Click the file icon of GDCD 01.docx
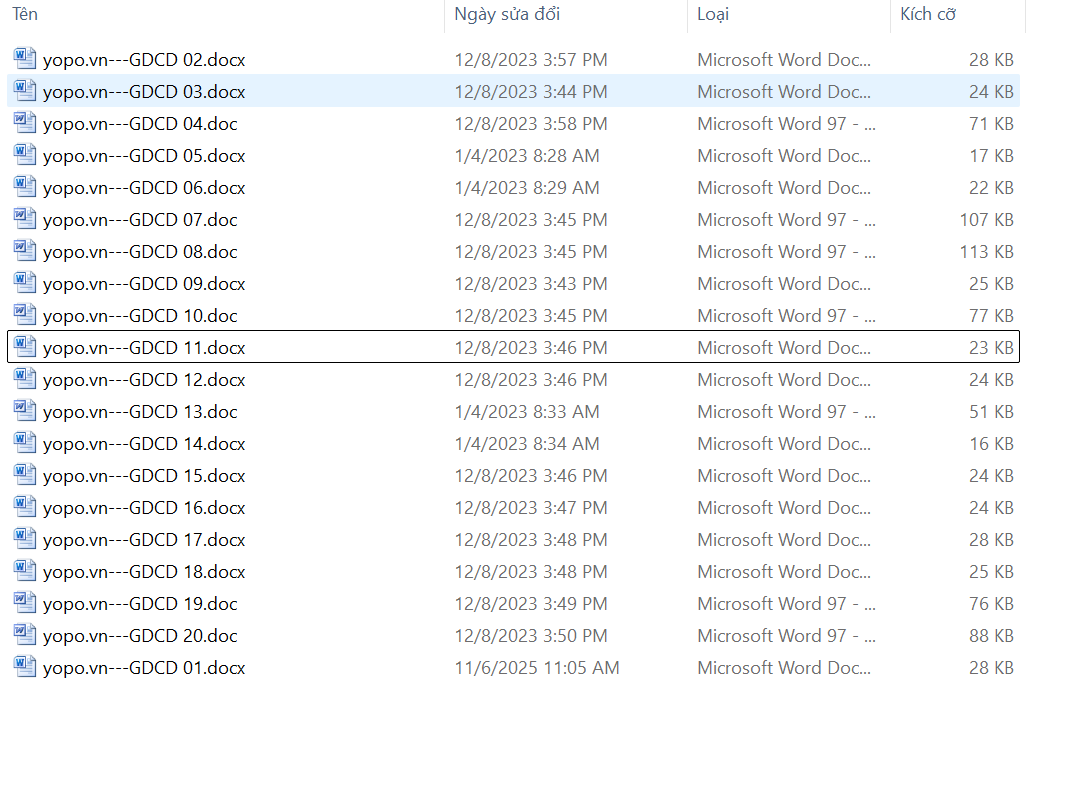This screenshot has height=800, width=1073. coord(25,667)
